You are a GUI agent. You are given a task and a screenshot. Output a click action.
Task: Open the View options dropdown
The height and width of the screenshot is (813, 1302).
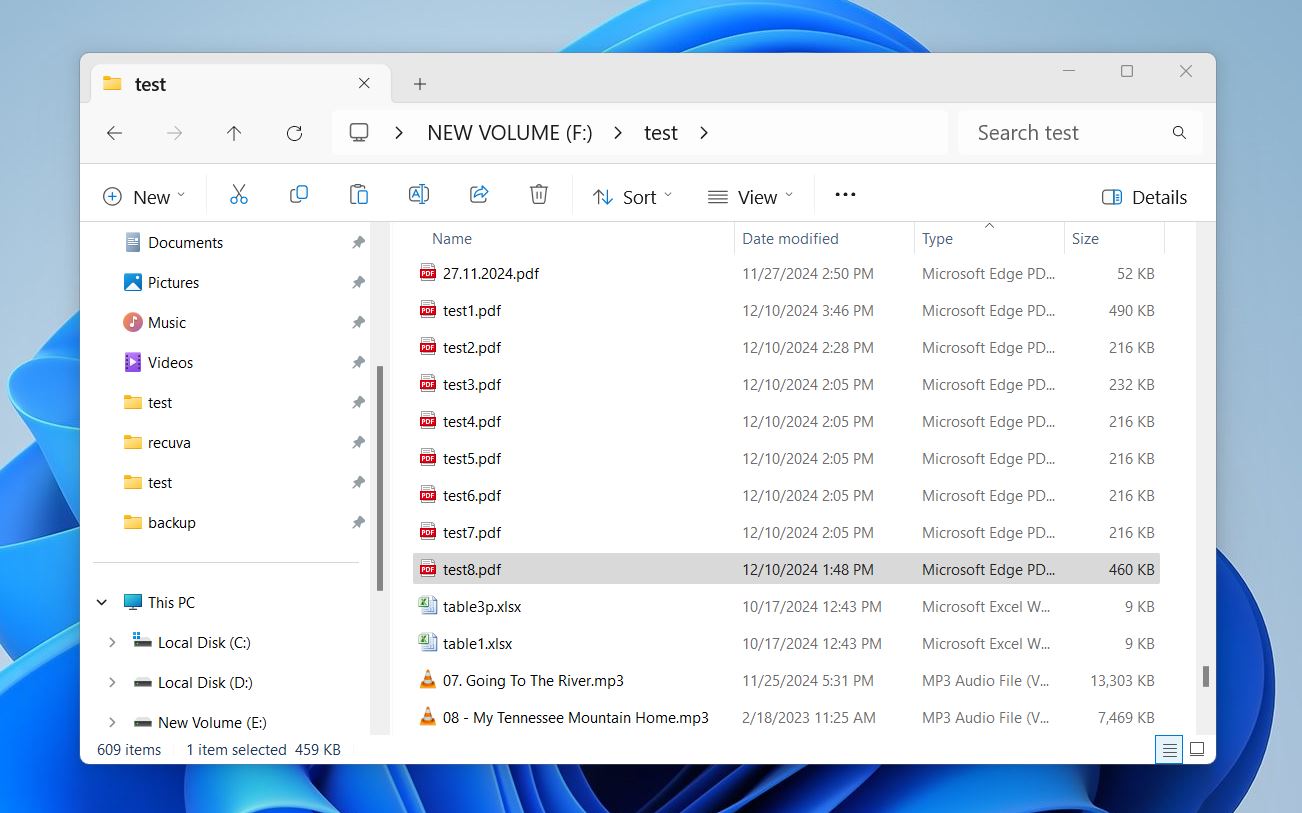tap(749, 196)
